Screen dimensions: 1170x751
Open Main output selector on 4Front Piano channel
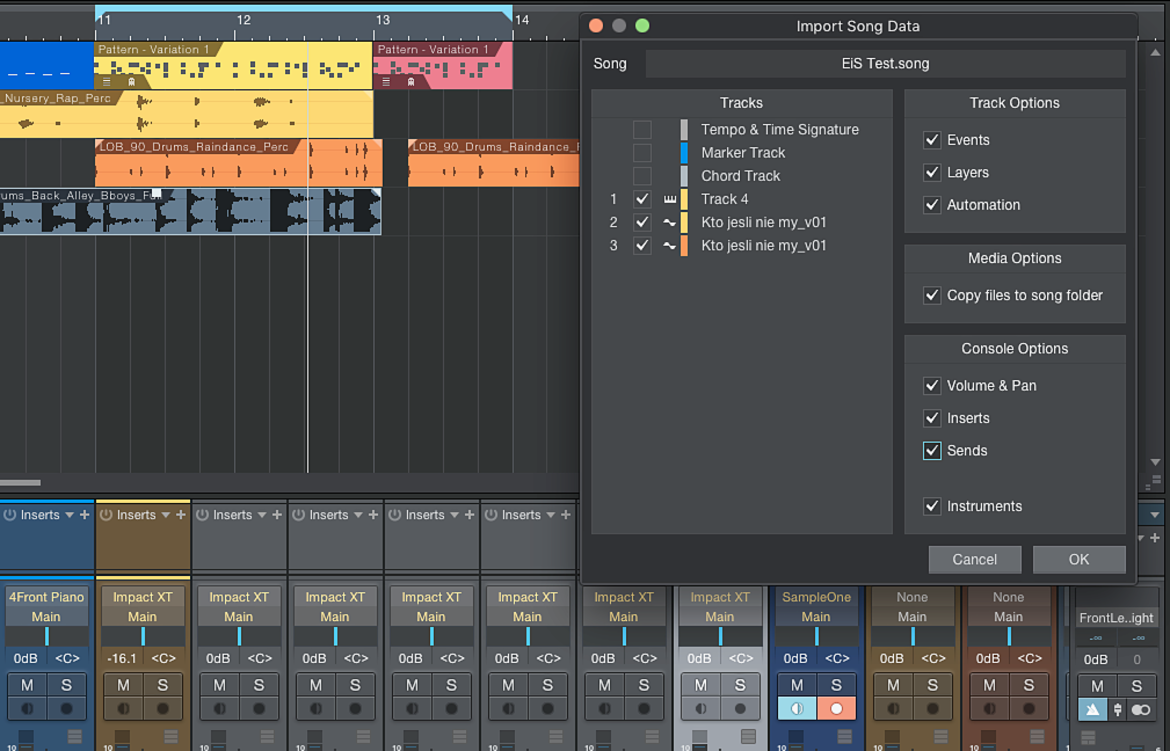coord(46,617)
